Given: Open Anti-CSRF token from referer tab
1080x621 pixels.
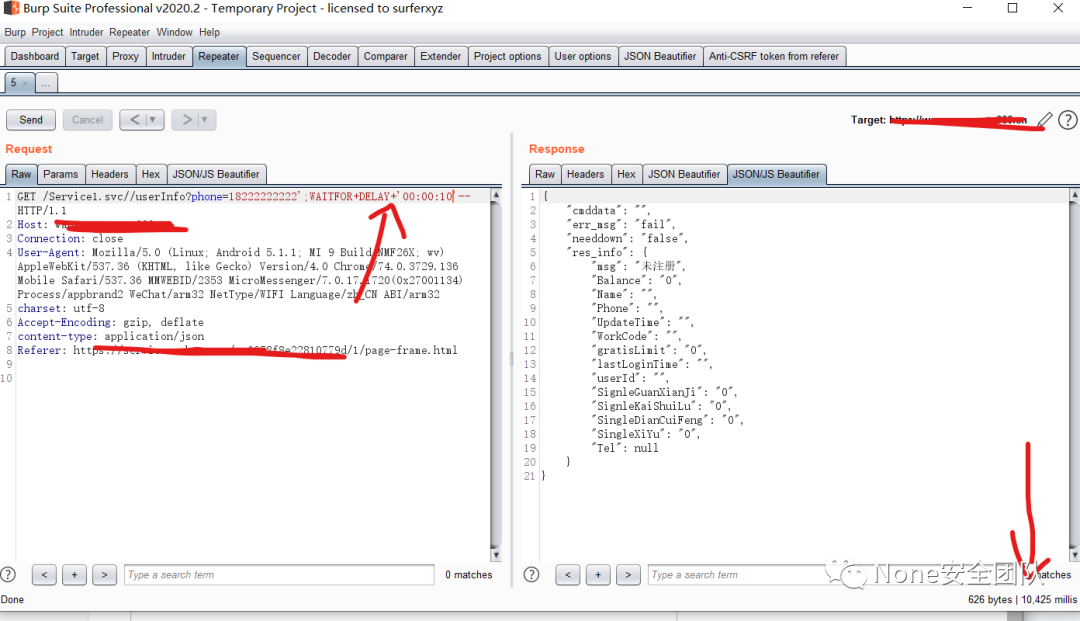Looking at the screenshot, I should pos(774,56).
